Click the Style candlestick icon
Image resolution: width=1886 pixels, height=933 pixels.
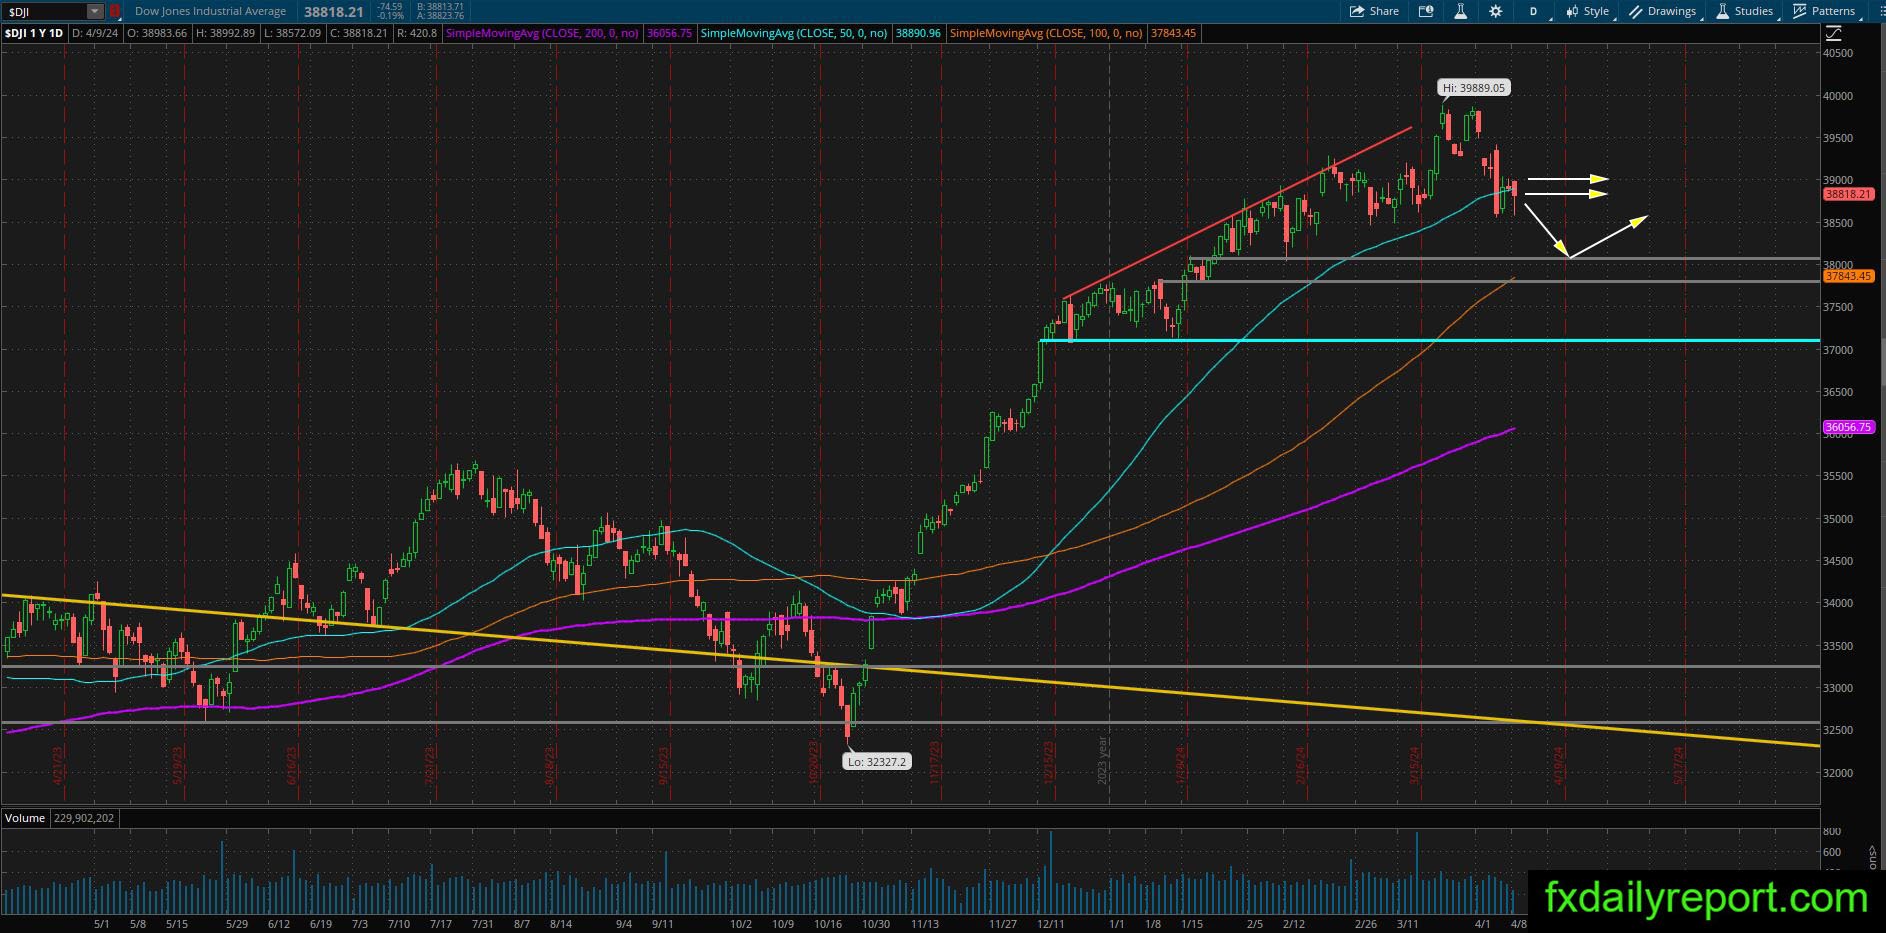coord(1572,11)
